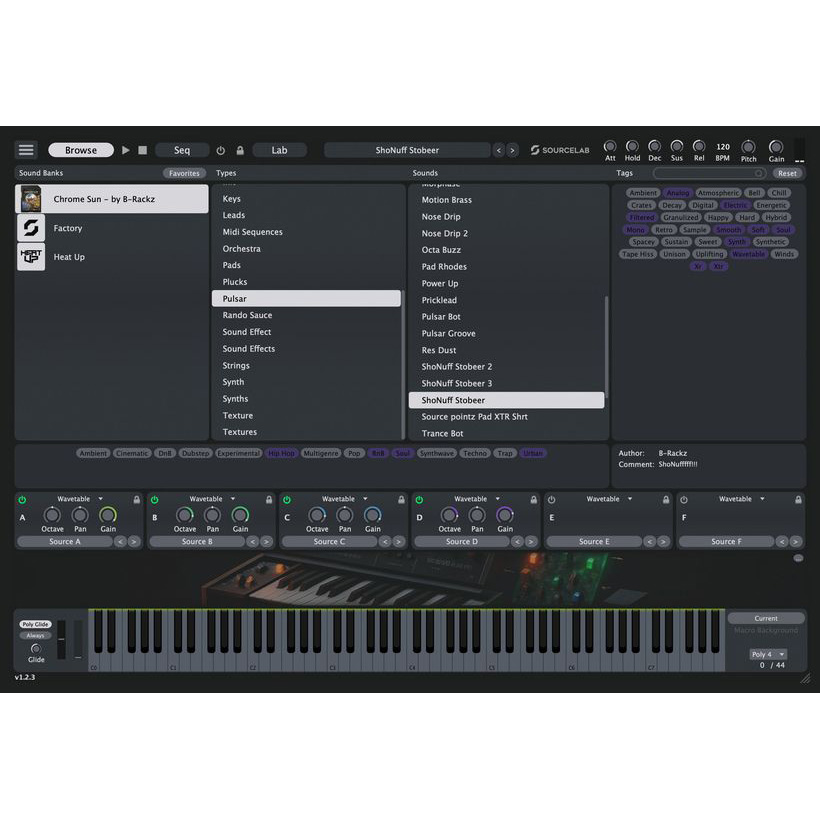Click the Rel envelope knob

699,146
